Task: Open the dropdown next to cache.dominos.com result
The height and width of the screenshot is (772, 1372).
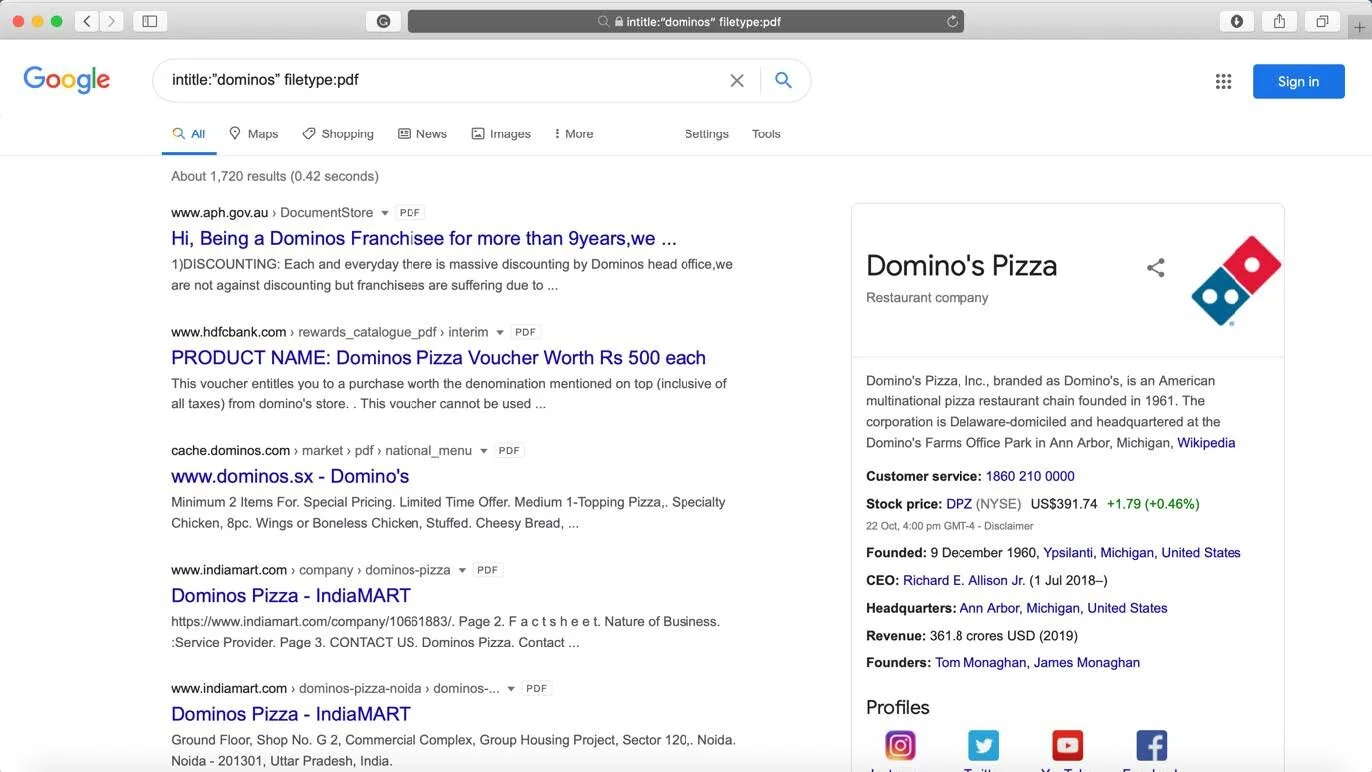Action: point(484,450)
